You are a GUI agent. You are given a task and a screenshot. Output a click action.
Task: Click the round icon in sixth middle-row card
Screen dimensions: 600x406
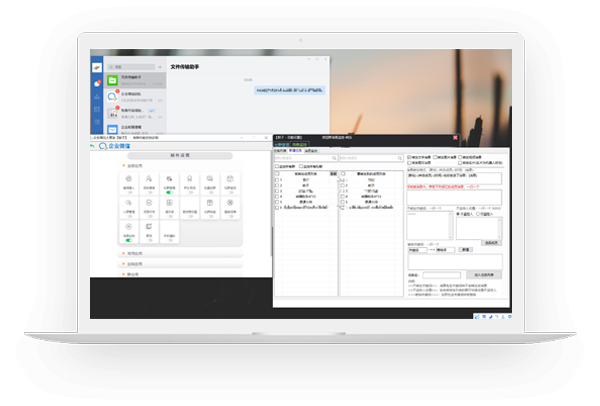[x=230, y=202]
